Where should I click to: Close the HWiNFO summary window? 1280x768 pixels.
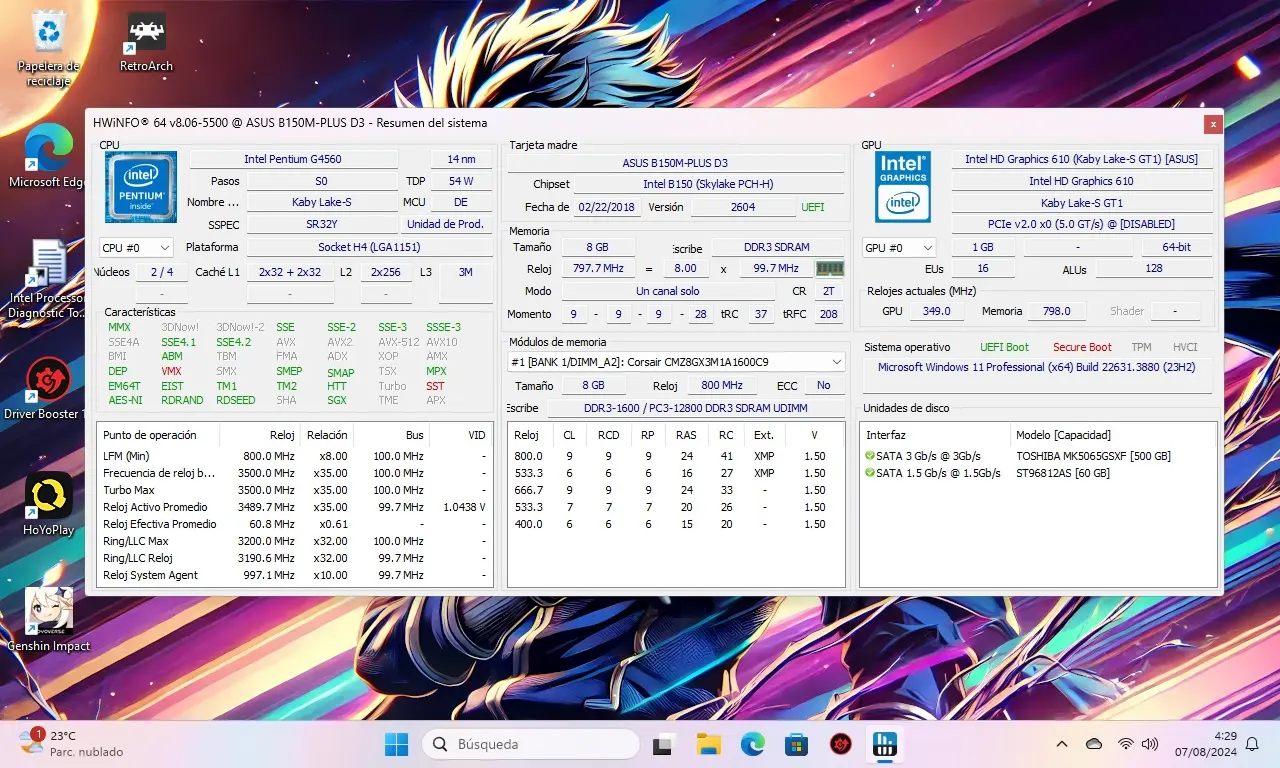[1213, 124]
